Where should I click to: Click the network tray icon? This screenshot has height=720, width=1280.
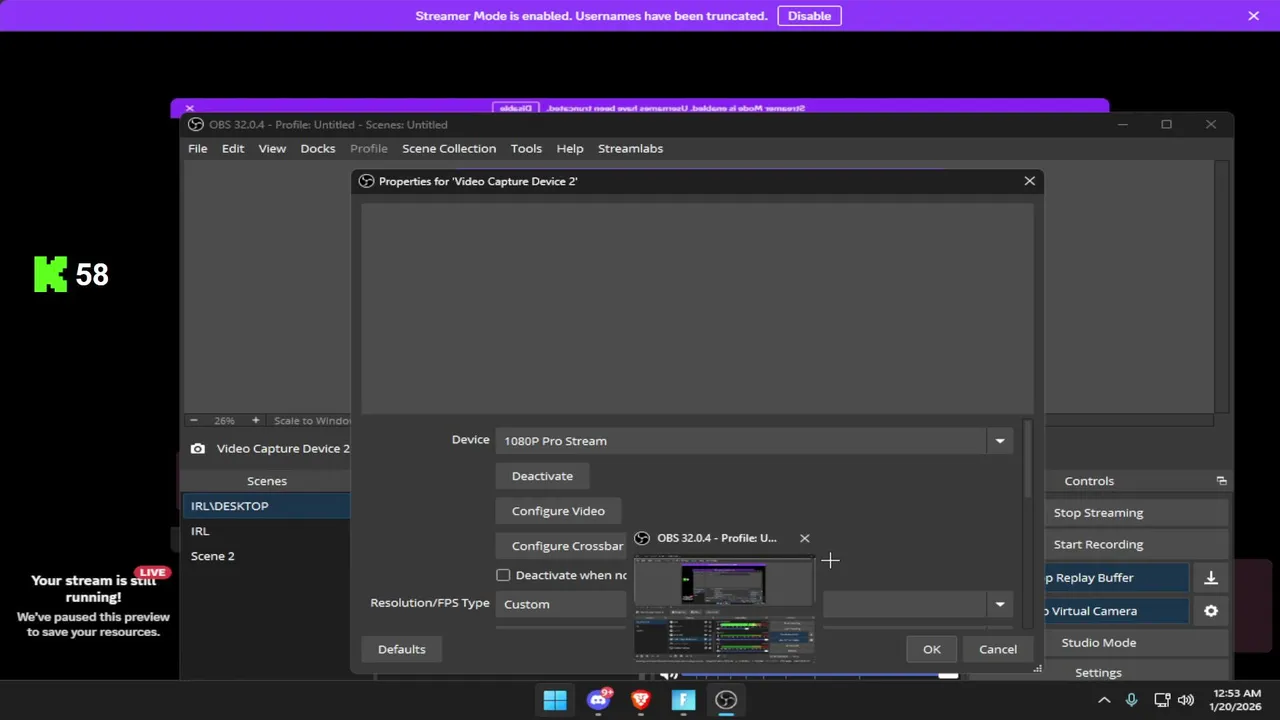pos(1162,700)
